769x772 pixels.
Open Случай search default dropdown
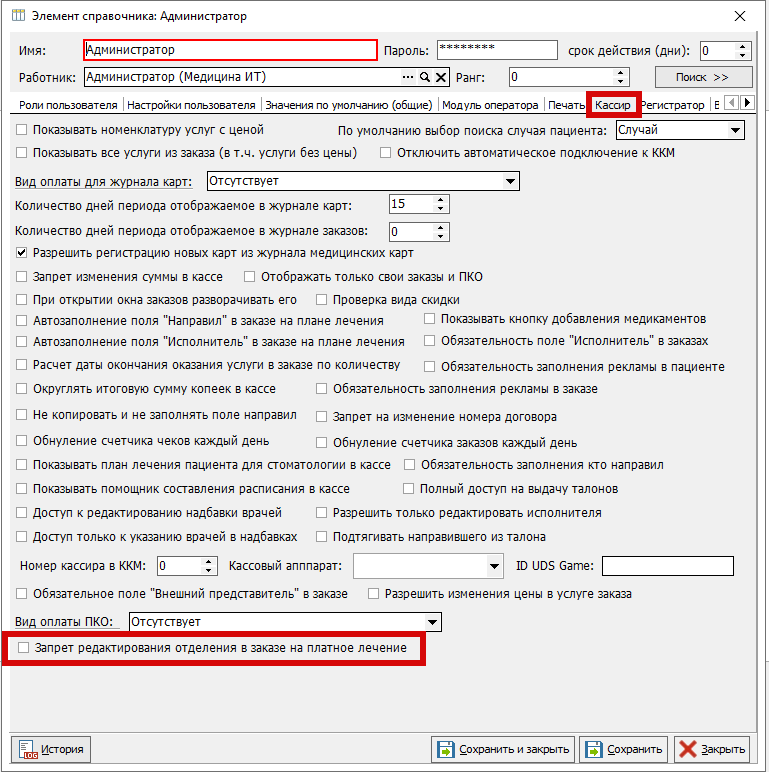[735, 130]
